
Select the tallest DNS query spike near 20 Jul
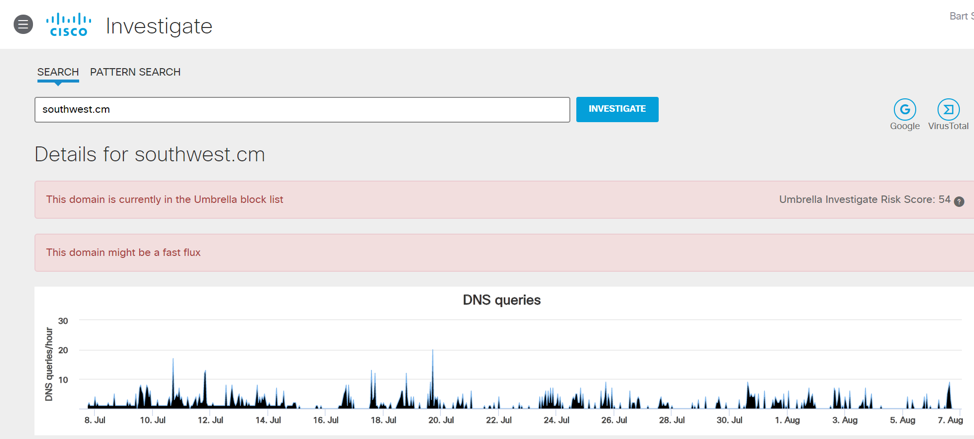tap(432, 378)
